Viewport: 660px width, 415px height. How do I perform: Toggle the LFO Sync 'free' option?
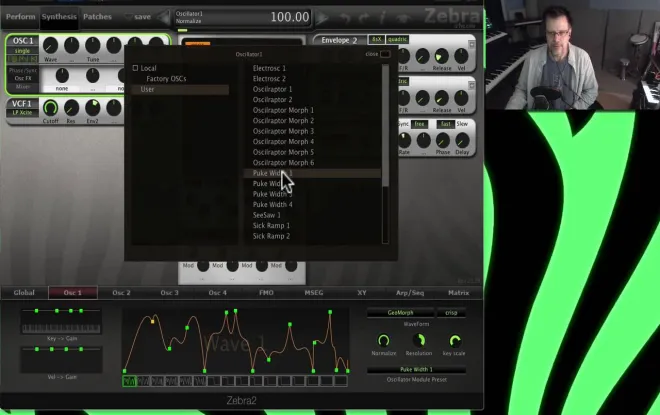[x=419, y=124]
